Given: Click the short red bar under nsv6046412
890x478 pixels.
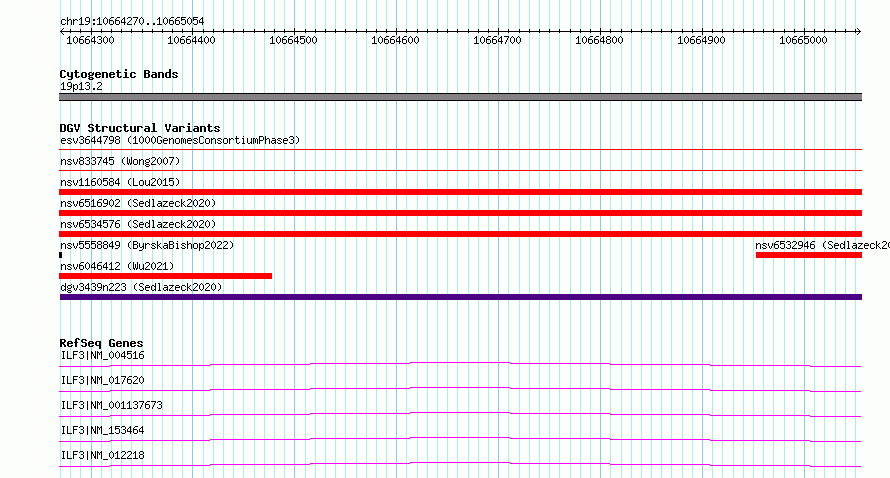Looking at the screenshot, I should coord(165,276).
